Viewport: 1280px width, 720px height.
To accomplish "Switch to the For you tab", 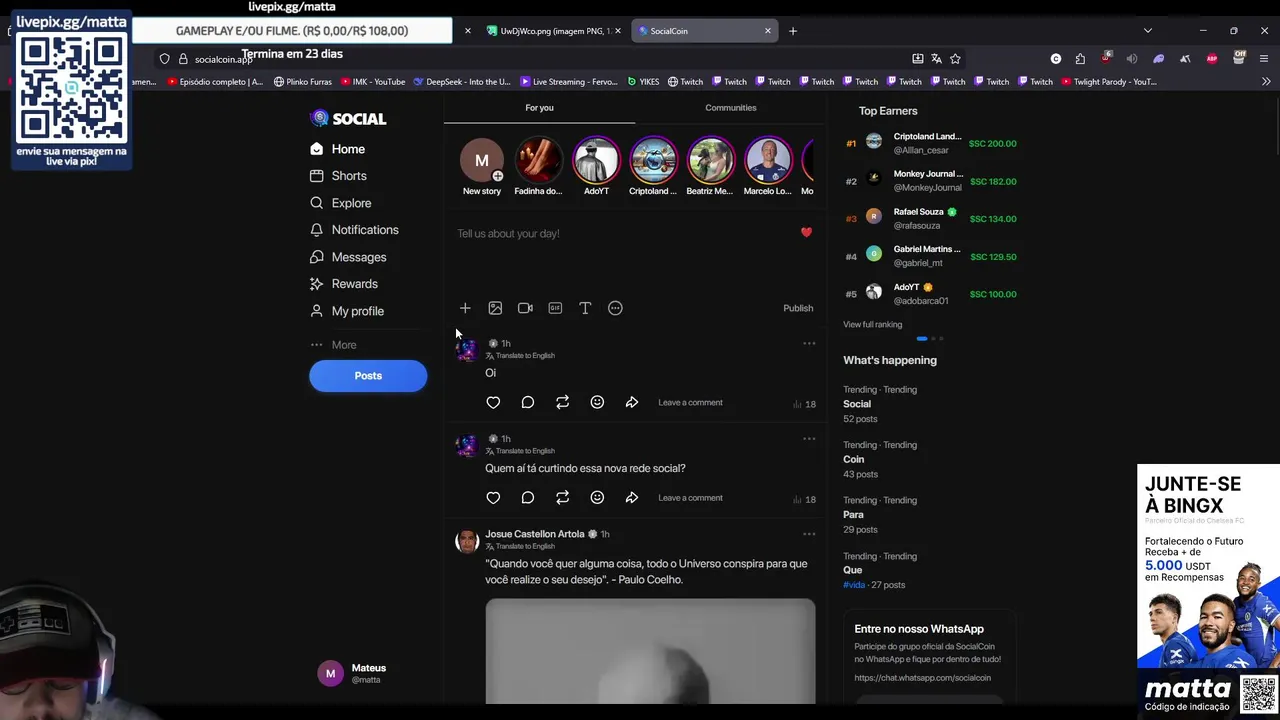I will 539,108.
